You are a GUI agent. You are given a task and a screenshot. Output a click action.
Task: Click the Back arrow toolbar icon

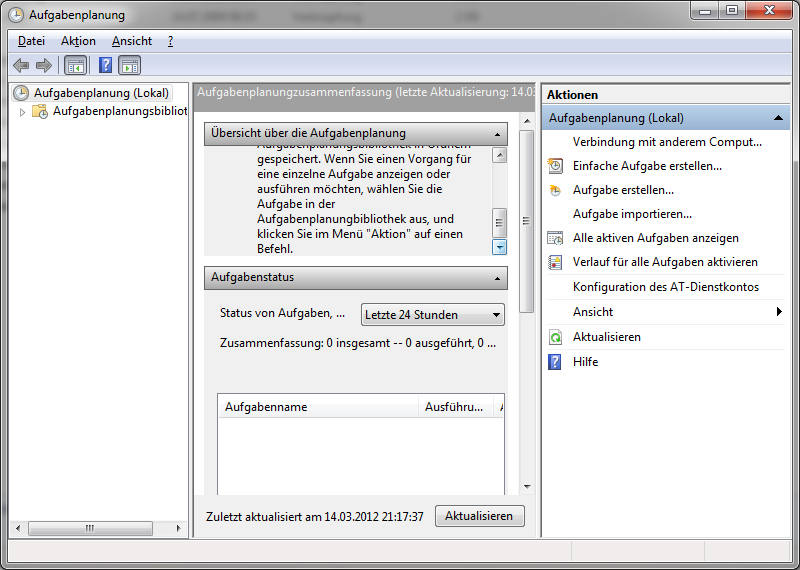click(21, 65)
